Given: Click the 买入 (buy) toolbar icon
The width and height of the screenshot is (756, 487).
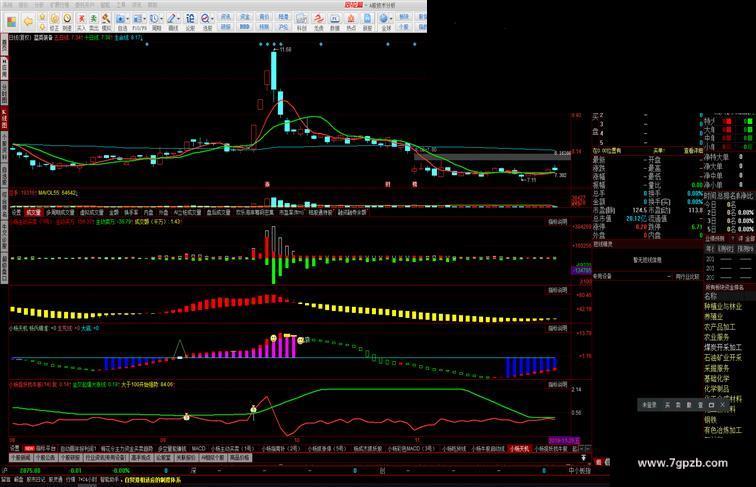Looking at the screenshot, I should pos(81,22).
